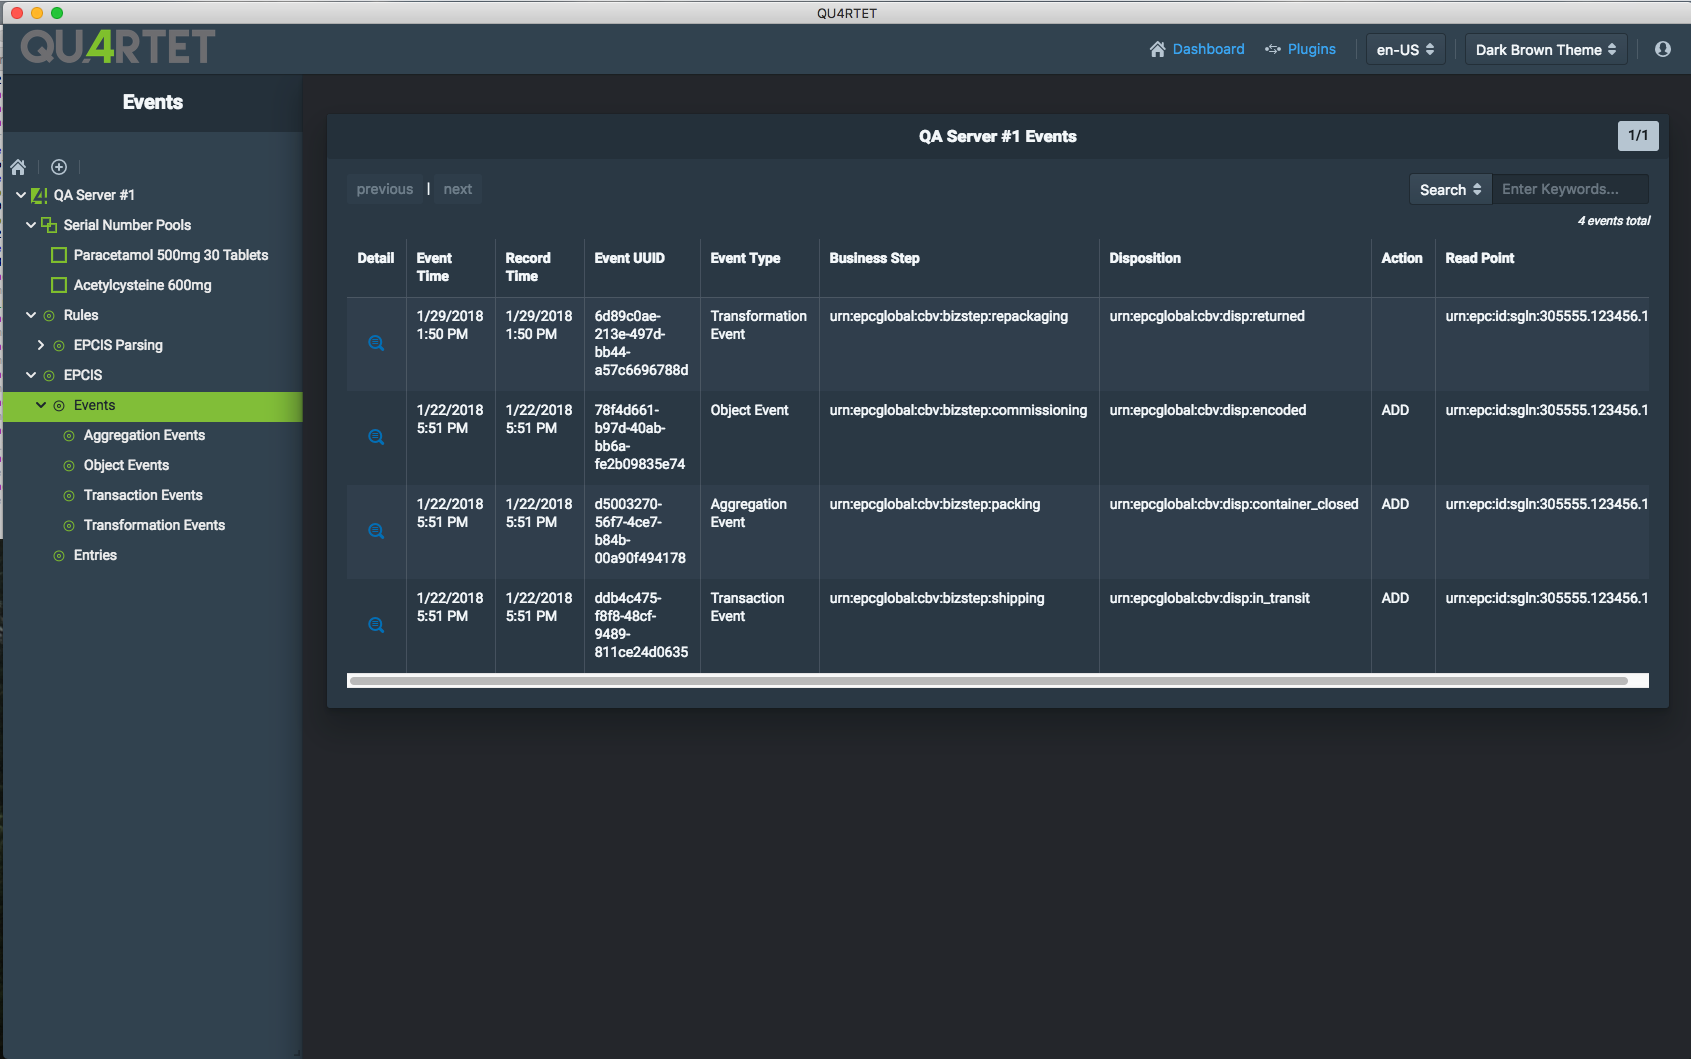Viewport: 1691px width, 1059px height.
Task: Open detail magnifier for Aggregation Event row
Action: pyautogui.click(x=376, y=531)
